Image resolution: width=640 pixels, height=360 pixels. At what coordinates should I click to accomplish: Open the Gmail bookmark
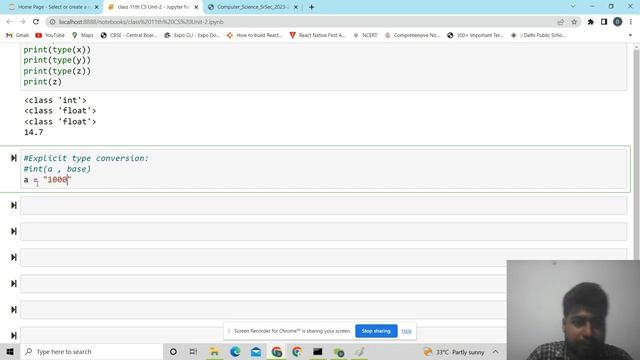(x=17, y=35)
